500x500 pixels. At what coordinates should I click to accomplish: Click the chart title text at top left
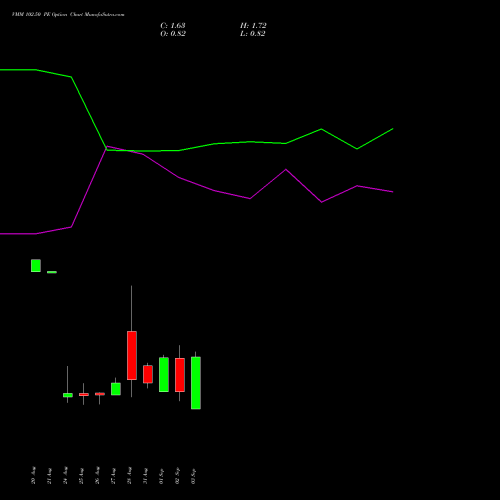tap(68, 15)
